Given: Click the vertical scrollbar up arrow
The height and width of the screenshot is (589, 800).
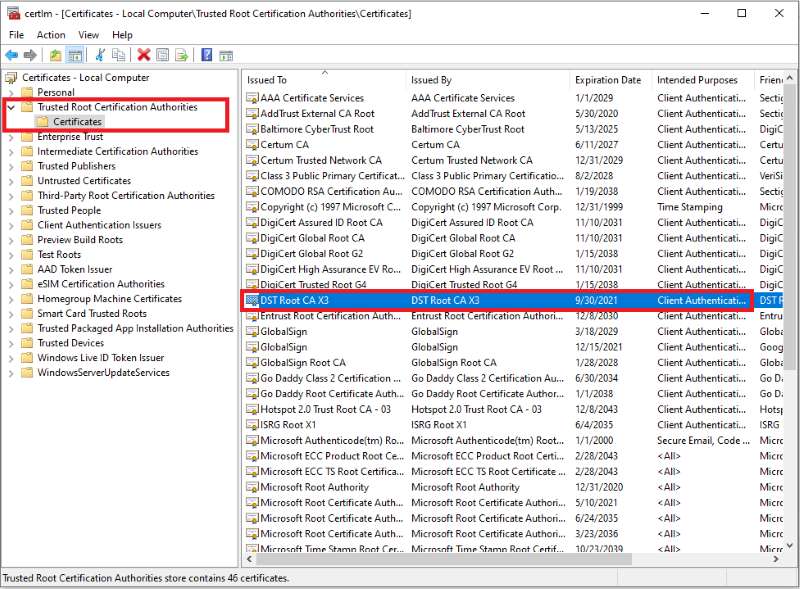Looking at the screenshot, I should tap(790, 78).
